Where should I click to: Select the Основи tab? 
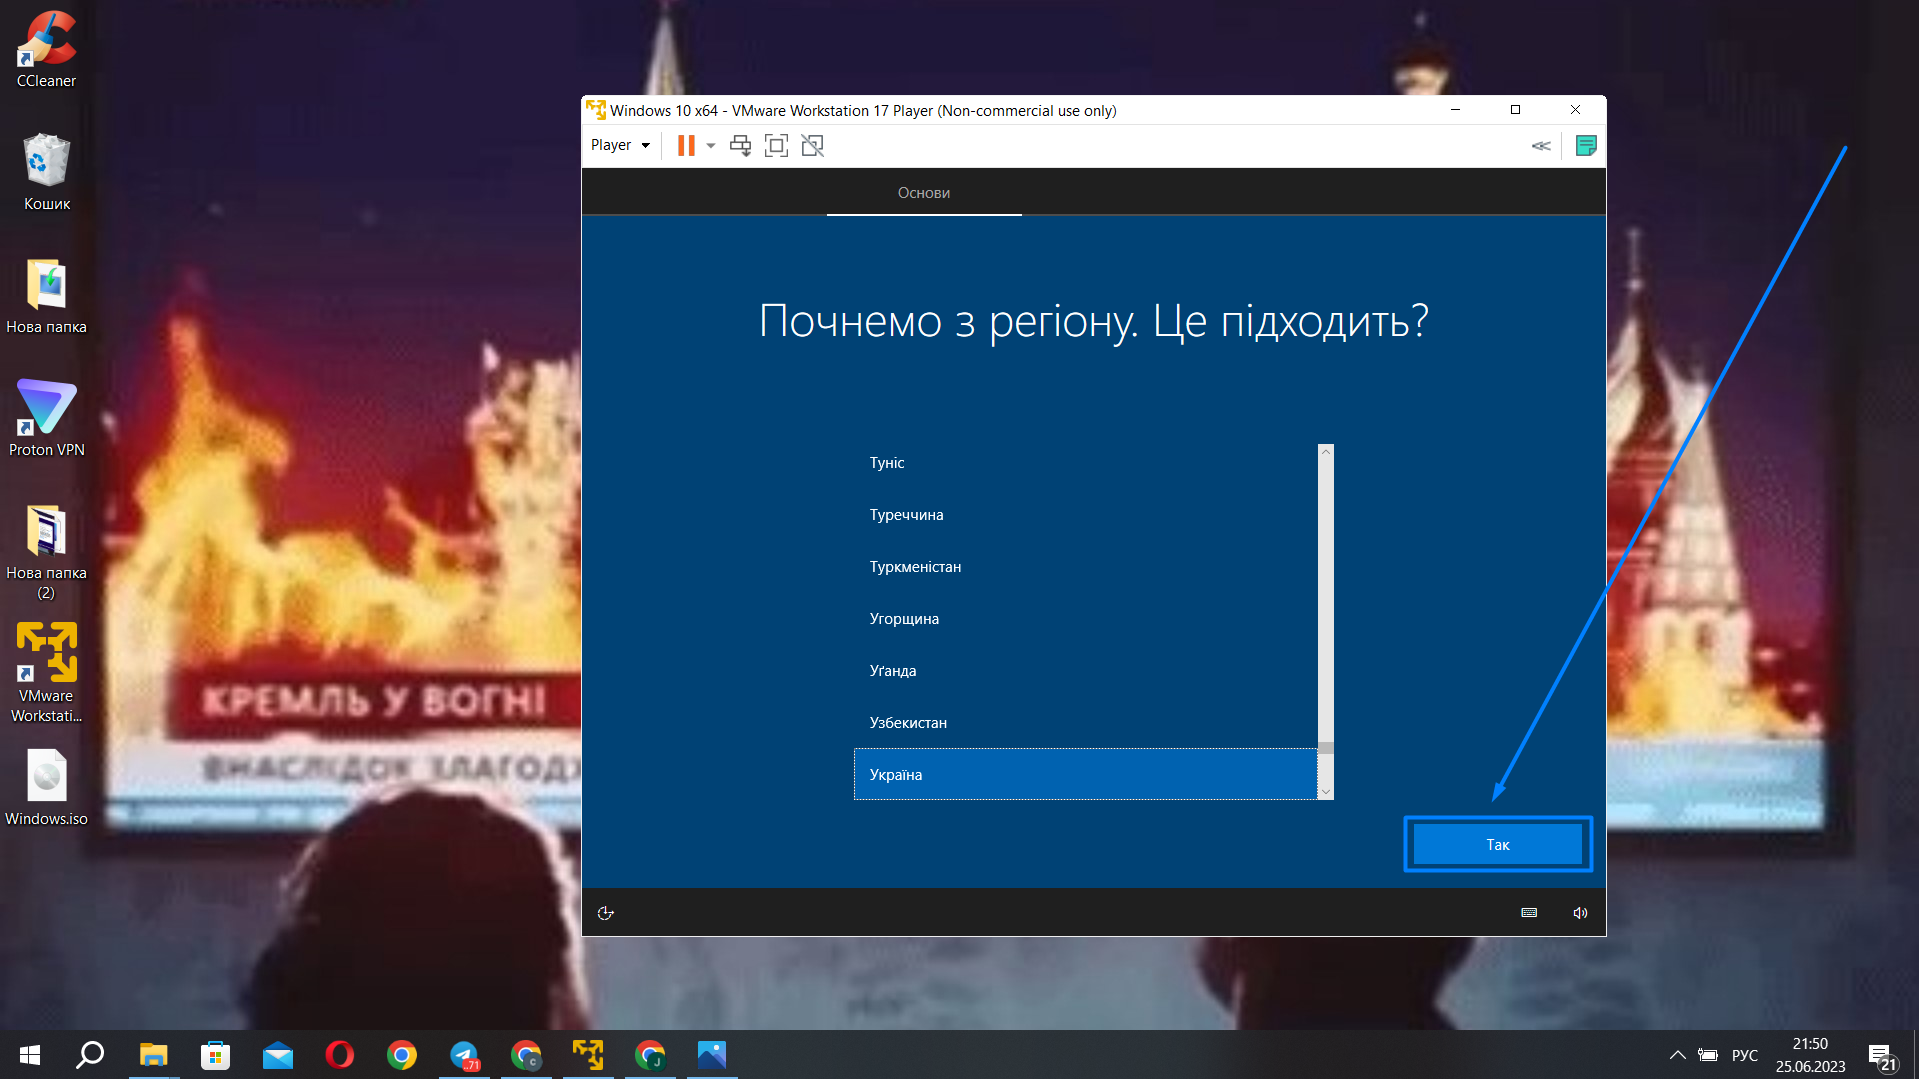[924, 193]
